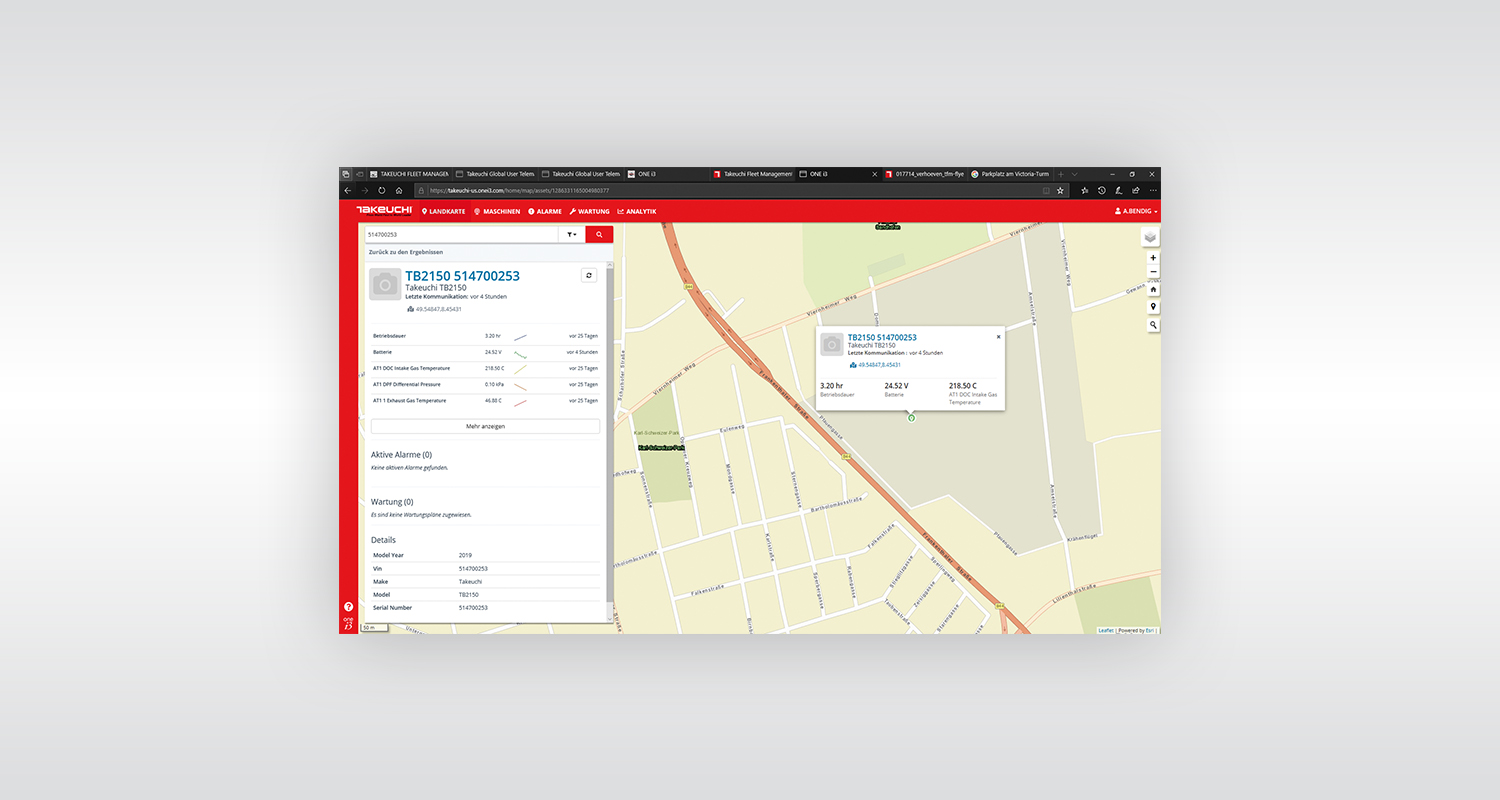Click the camera placeholder in asset panel
The image size is (1500, 800).
click(x=385, y=285)
